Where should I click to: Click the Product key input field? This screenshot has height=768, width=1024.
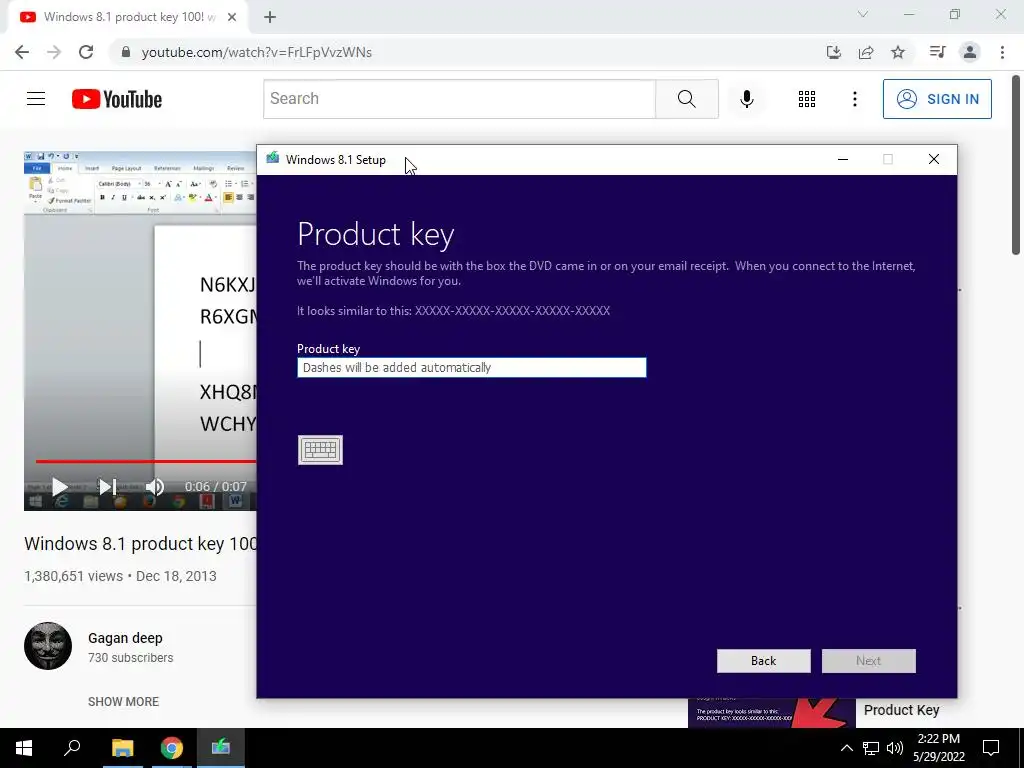click(472, 368)
